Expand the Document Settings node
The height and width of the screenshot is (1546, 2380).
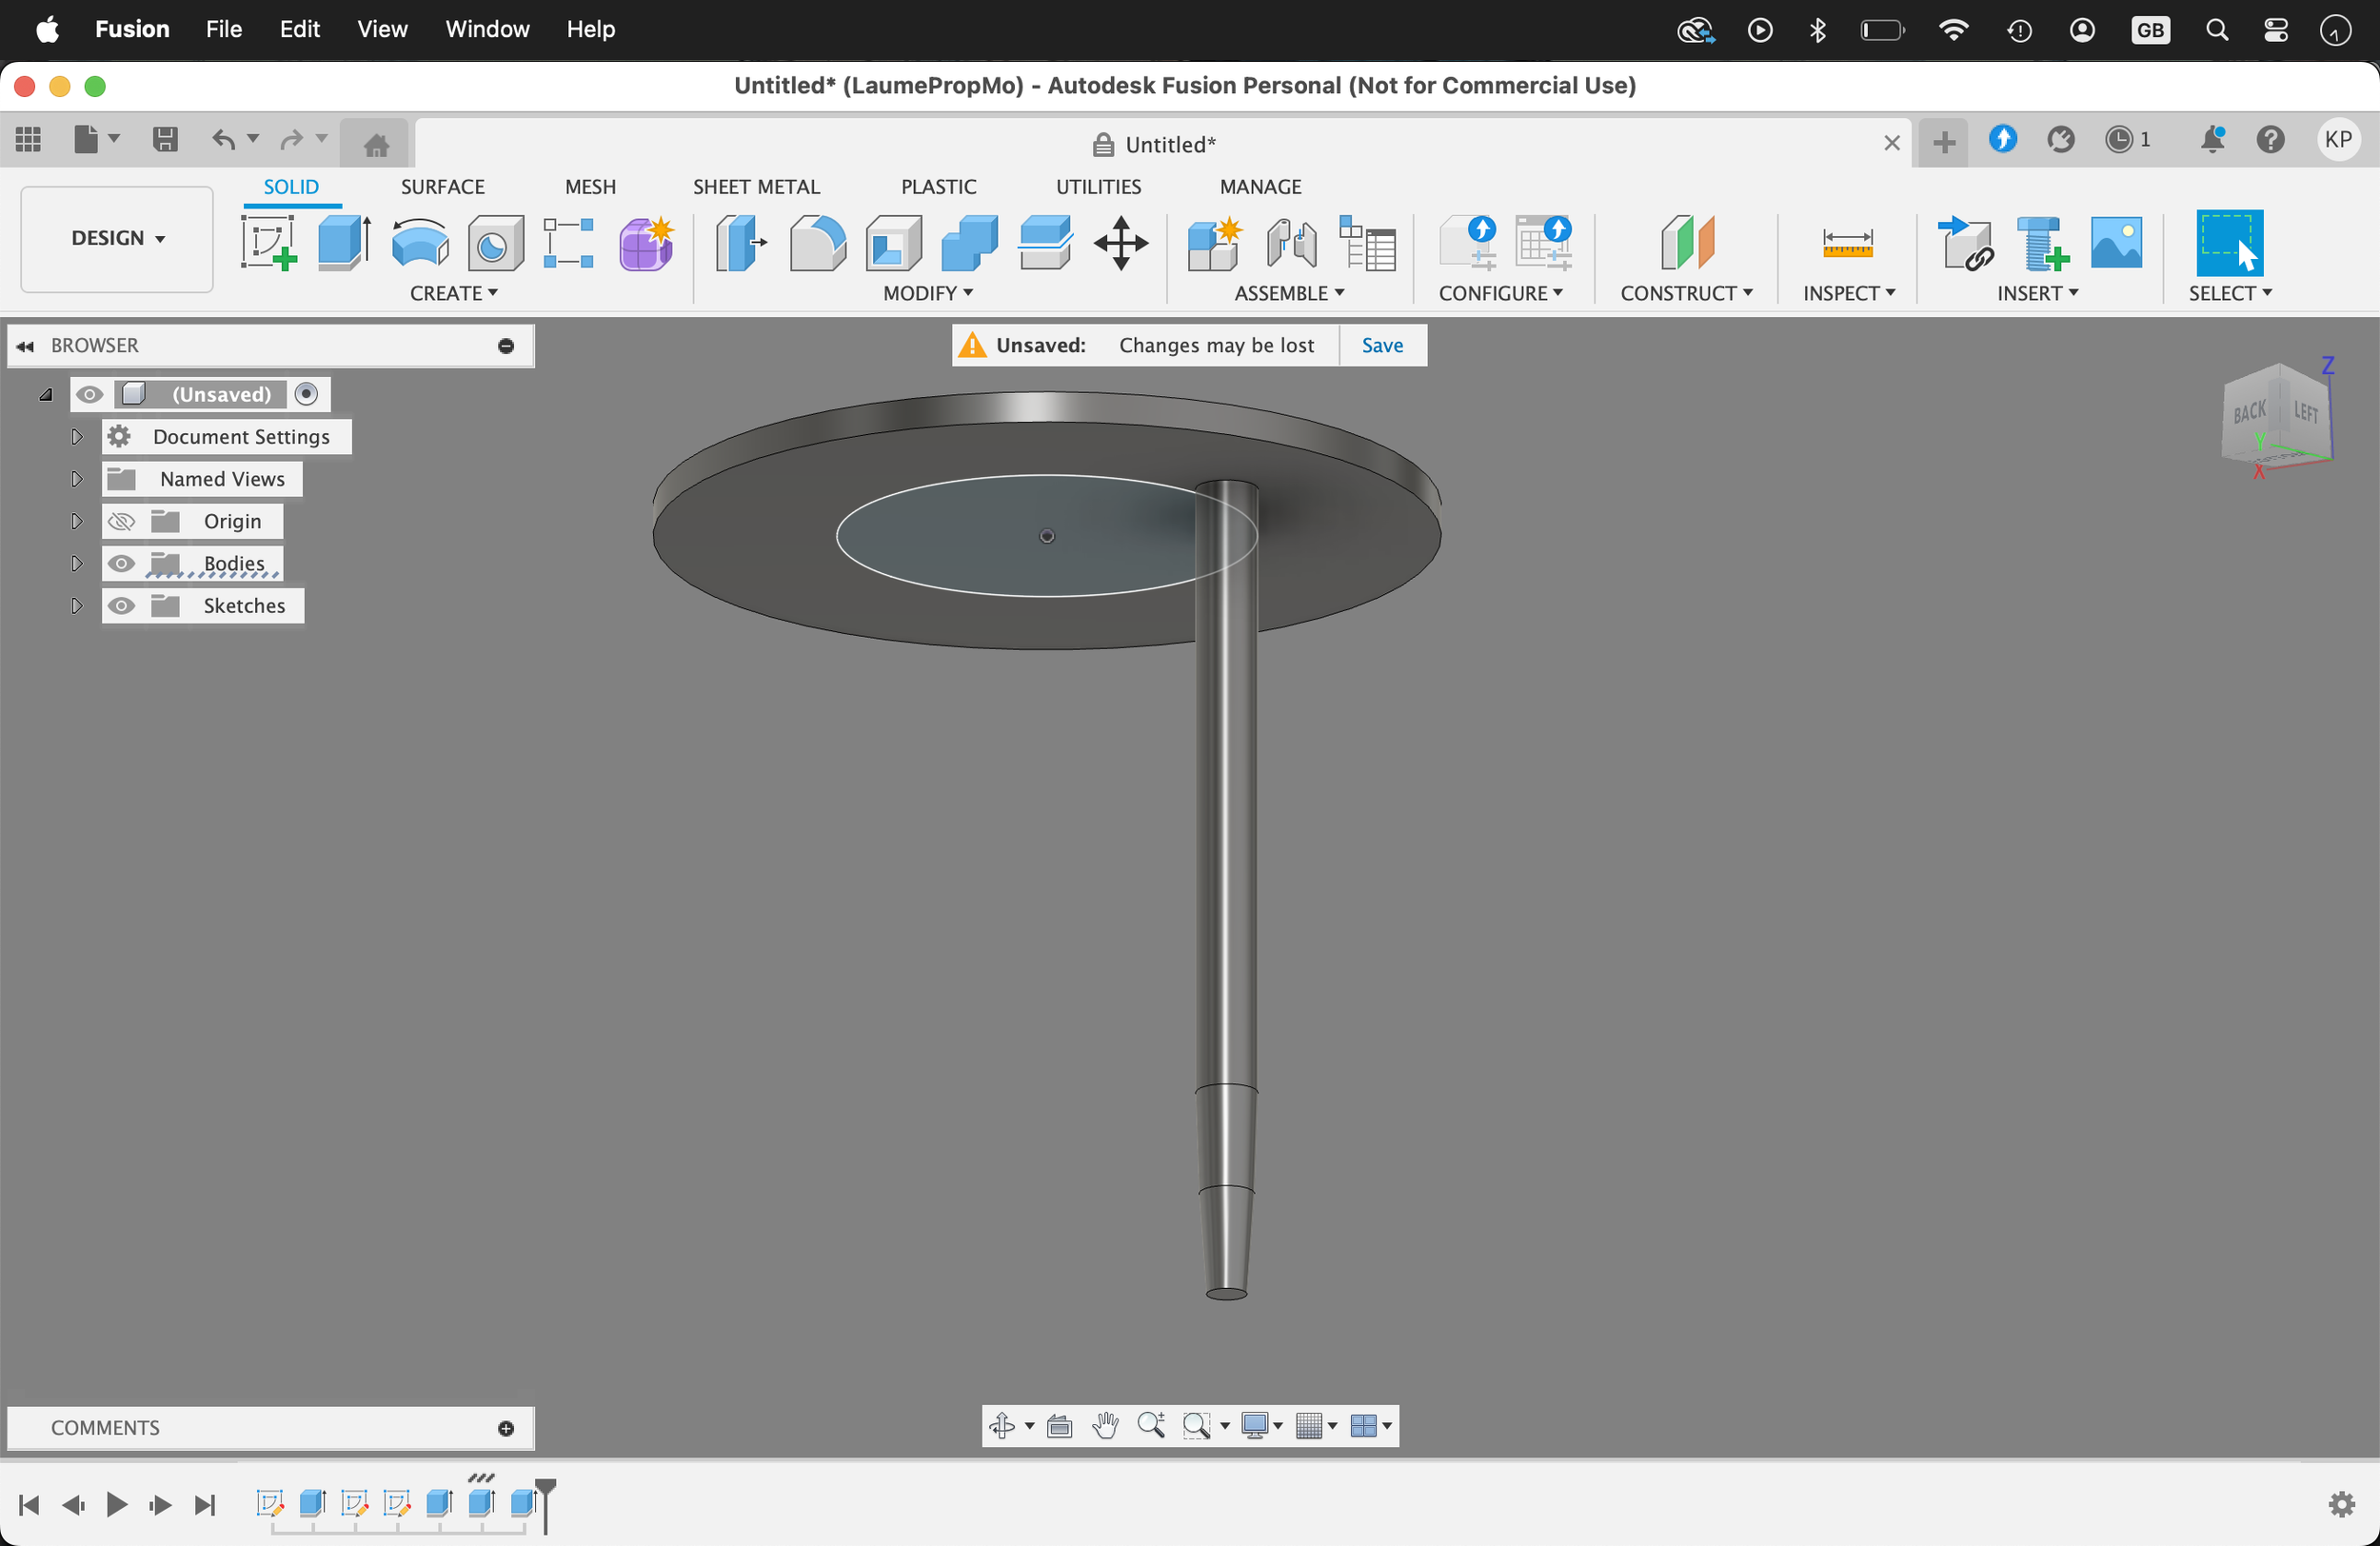coord(76,437)
